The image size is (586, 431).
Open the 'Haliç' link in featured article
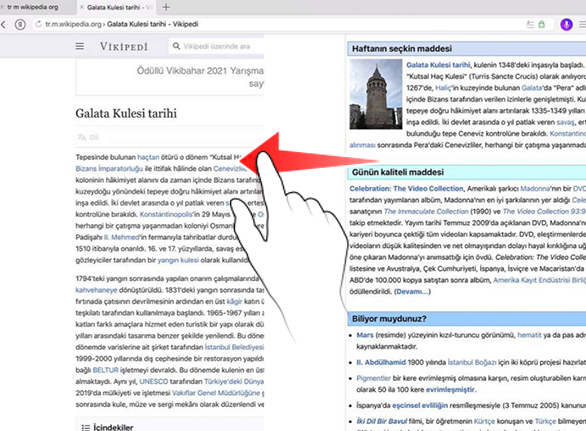pos(443,87)
